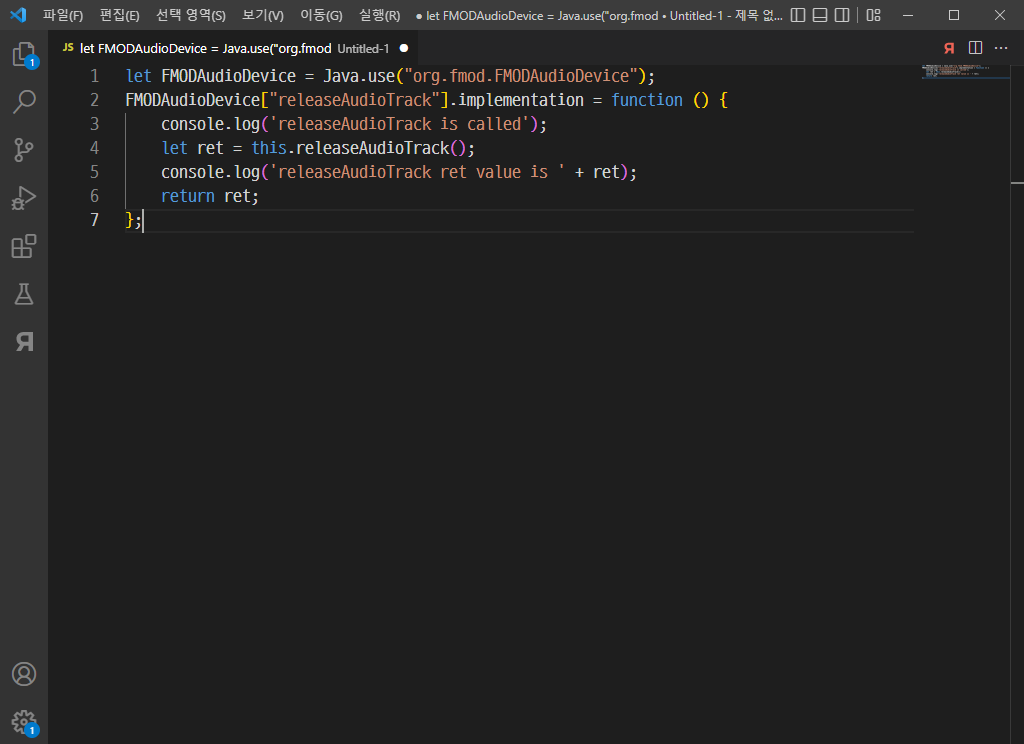Select the Untitled-1 editor tab
The image size is (1024, 744).
coord(230,48)
